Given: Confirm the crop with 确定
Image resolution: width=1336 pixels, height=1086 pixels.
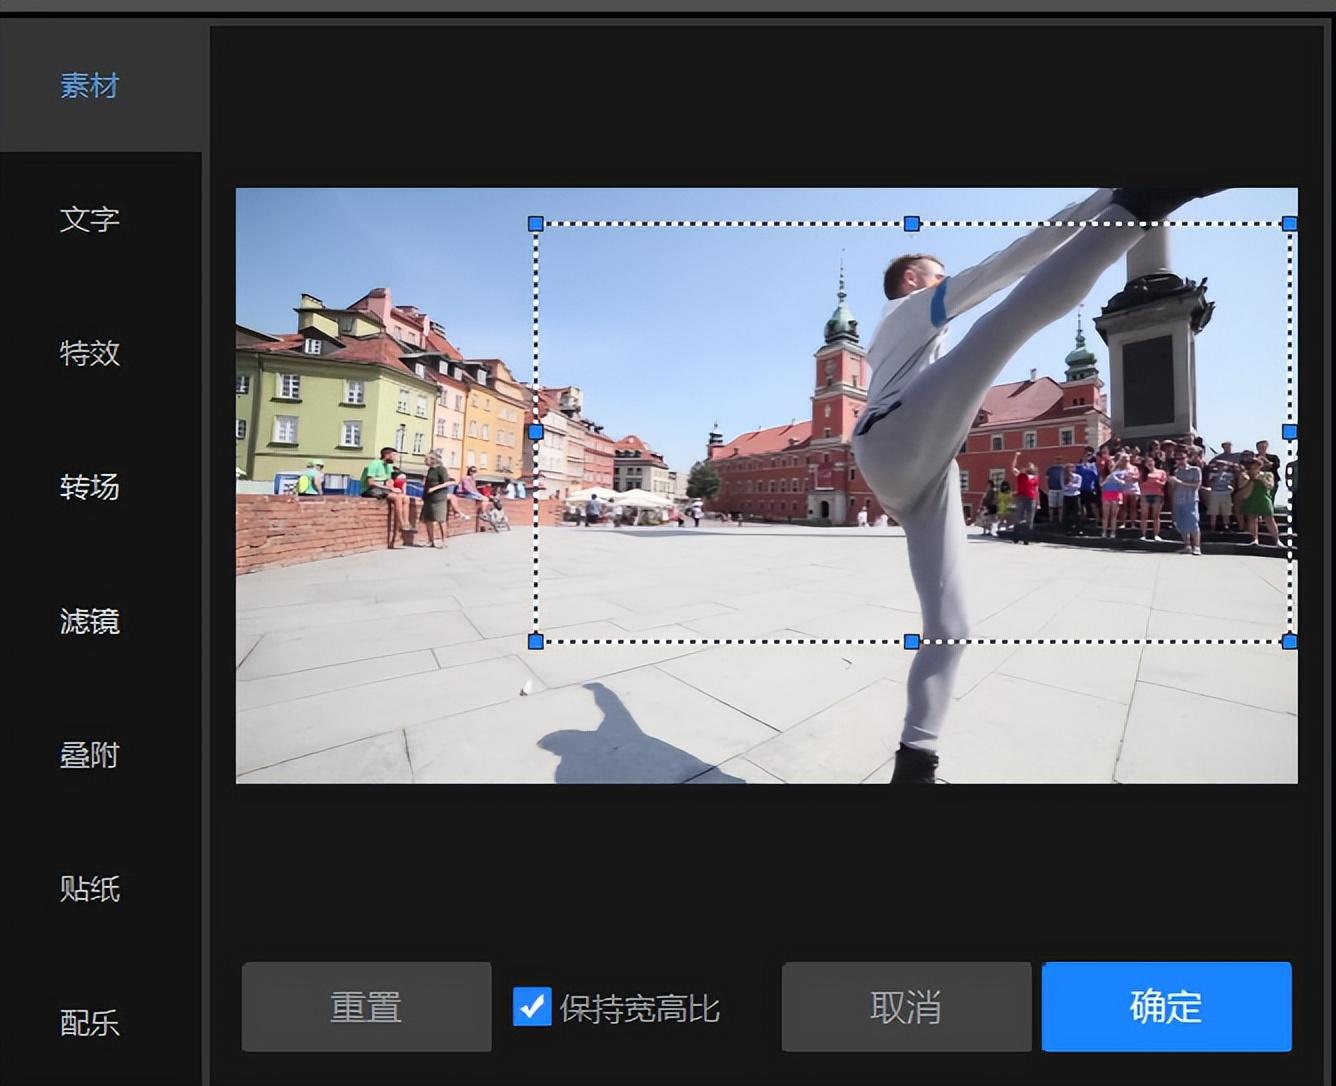Looking at the screenshot, I should [x=1166, y=1007].
